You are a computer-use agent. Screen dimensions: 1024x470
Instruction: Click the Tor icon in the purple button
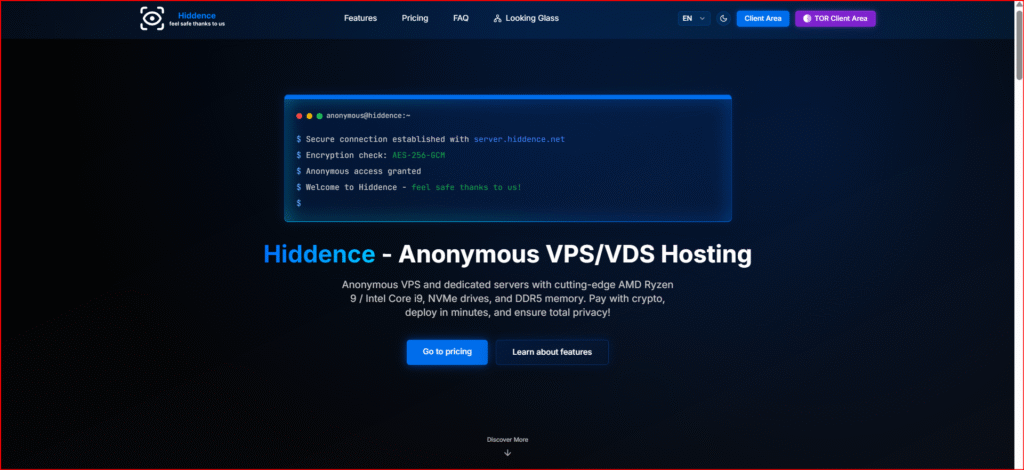tap(808, 18)
